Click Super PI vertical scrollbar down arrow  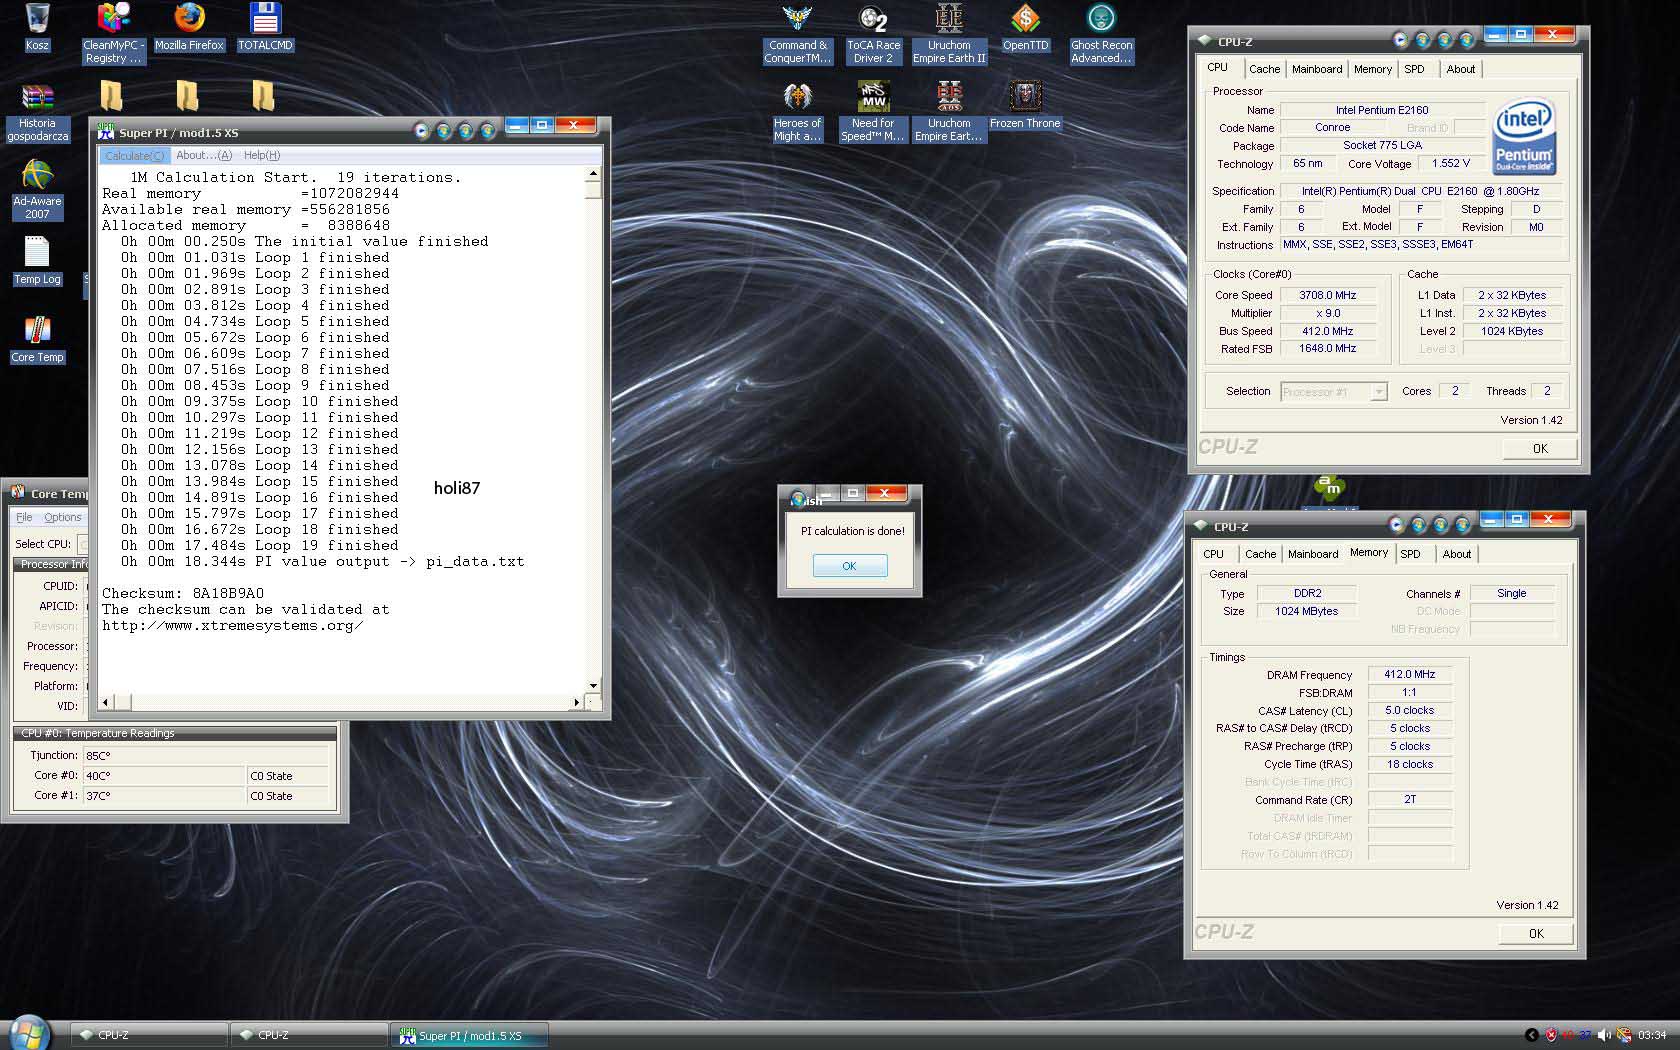coord(593,686)
